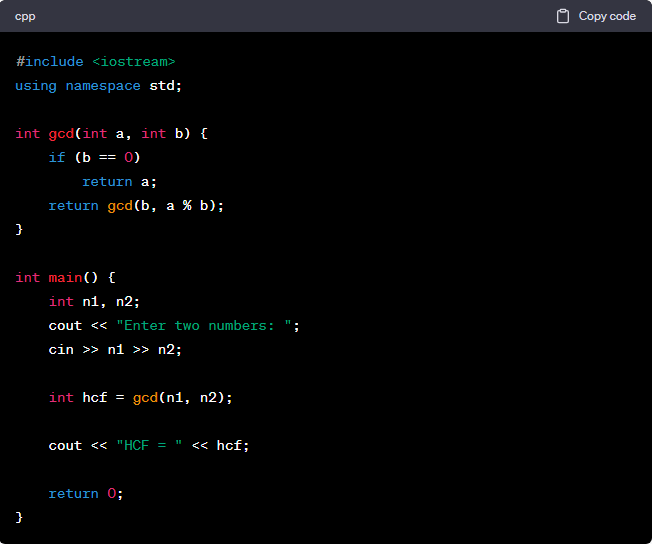Viewport: 652px width, 544px height.
Task: Click the #include <iostream> line
Action: (95, 62)
